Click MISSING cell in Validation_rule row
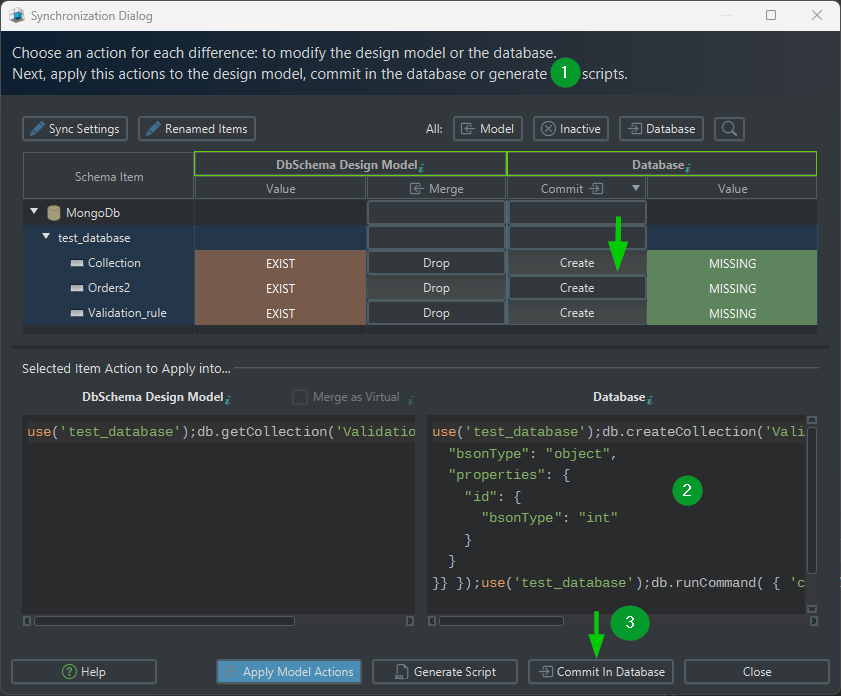The height and width of the screenshot is (696, 841). (732, 313)
